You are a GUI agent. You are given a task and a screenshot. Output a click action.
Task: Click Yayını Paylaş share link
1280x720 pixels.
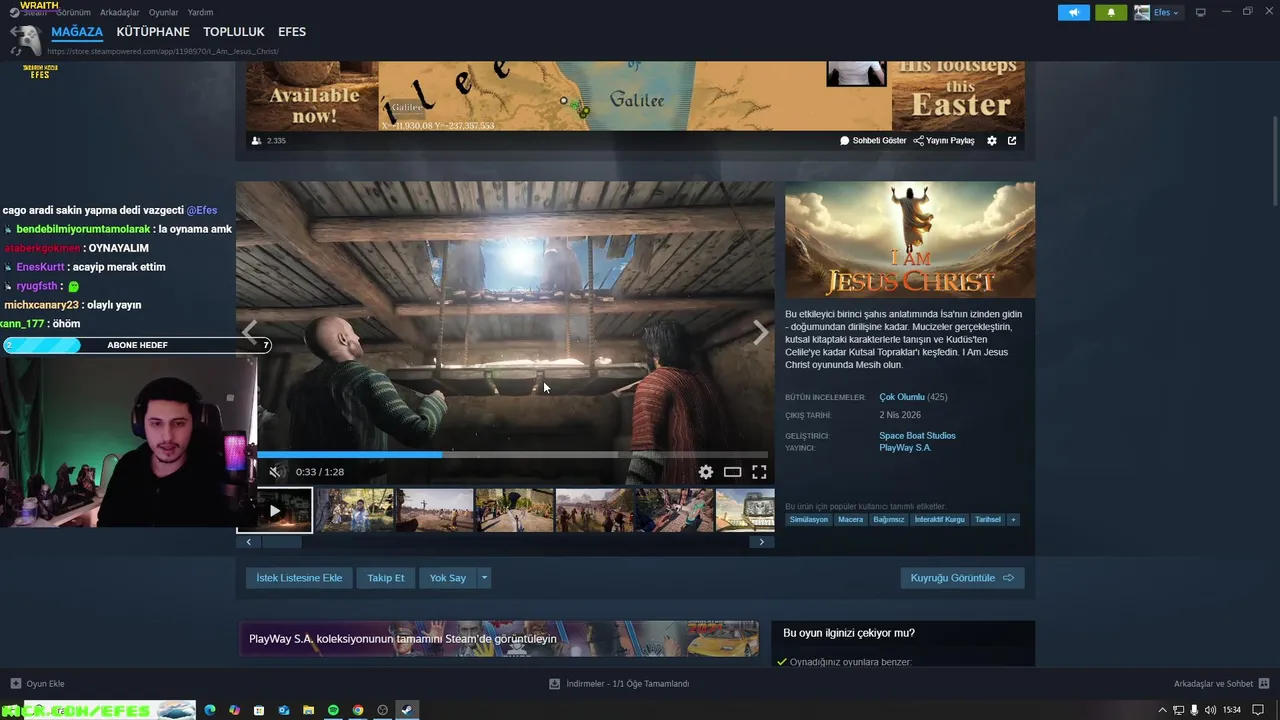point(944,141)
